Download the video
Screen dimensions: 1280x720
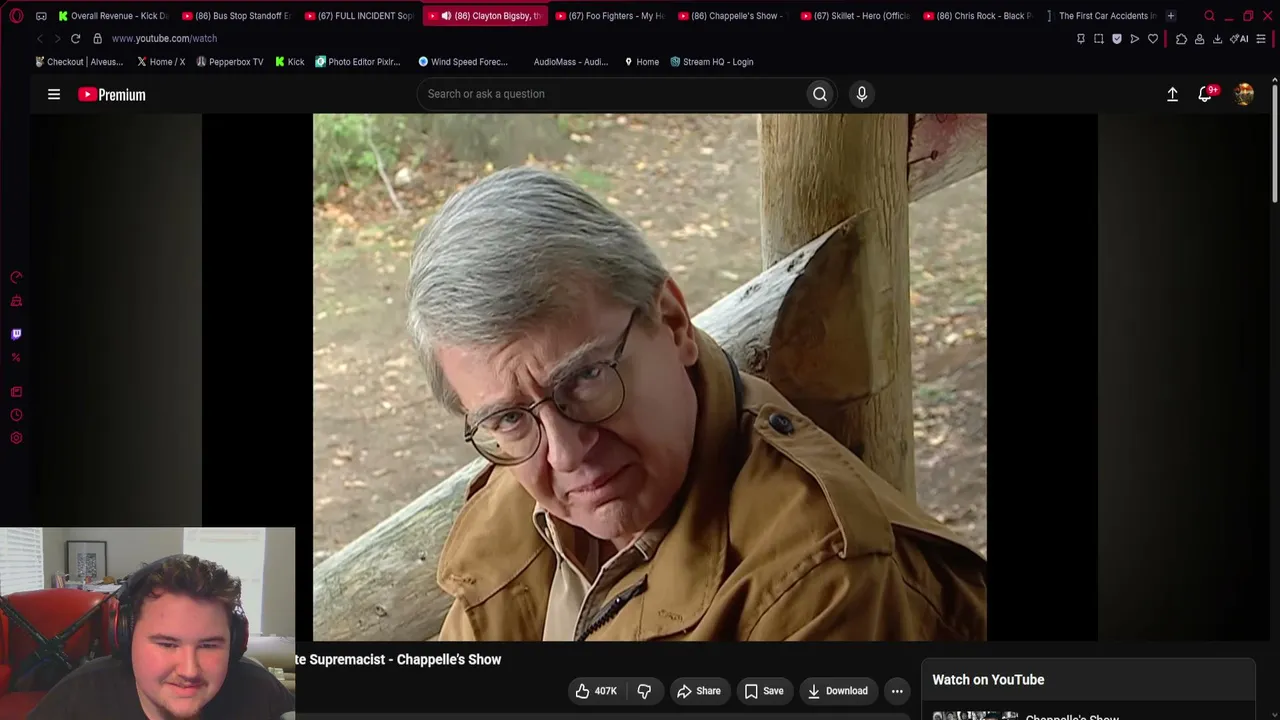pos(838,691)
